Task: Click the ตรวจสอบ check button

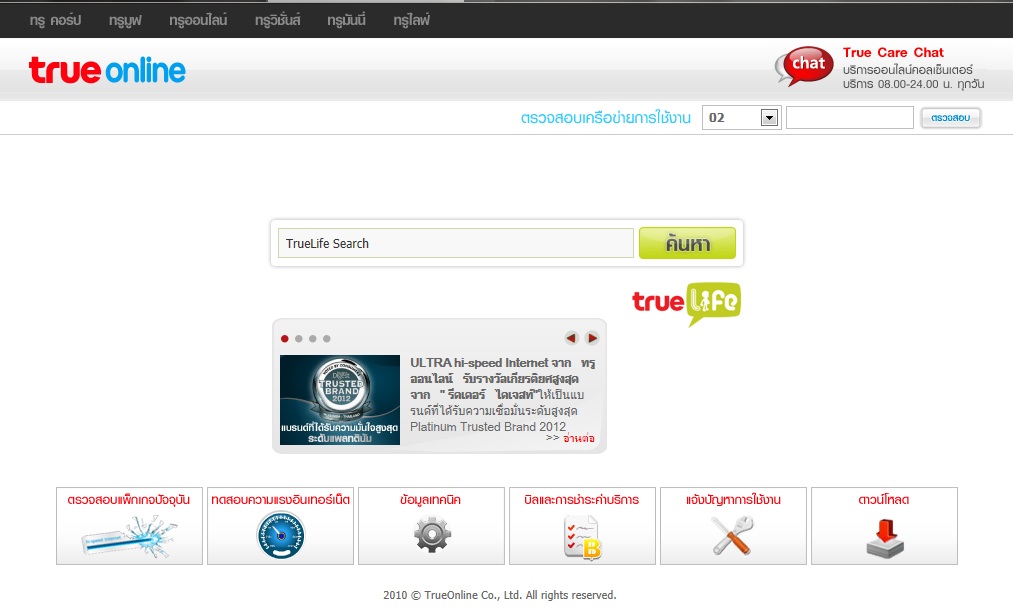Action: click(950, 118)
